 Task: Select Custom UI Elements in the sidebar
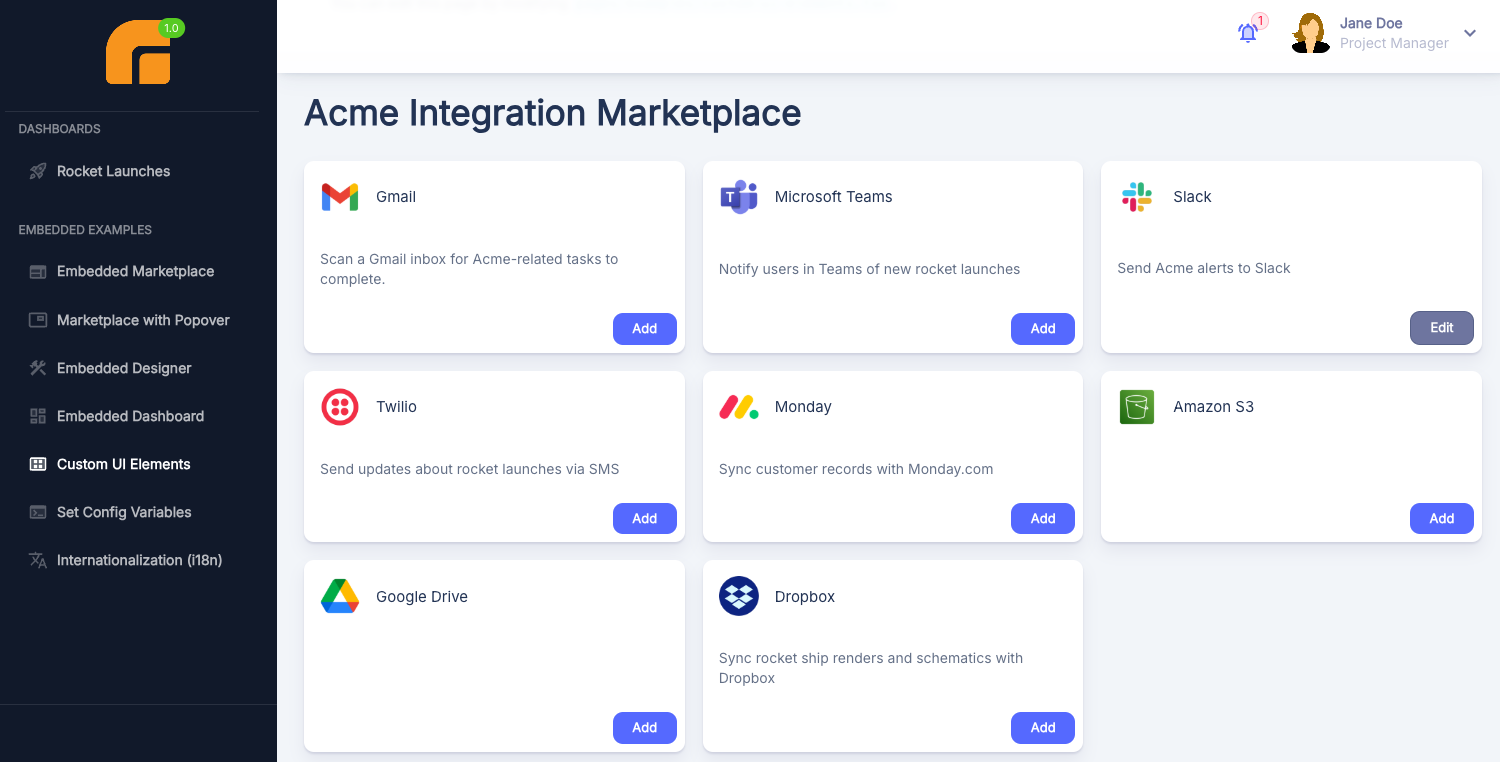[x=123, y=464]
